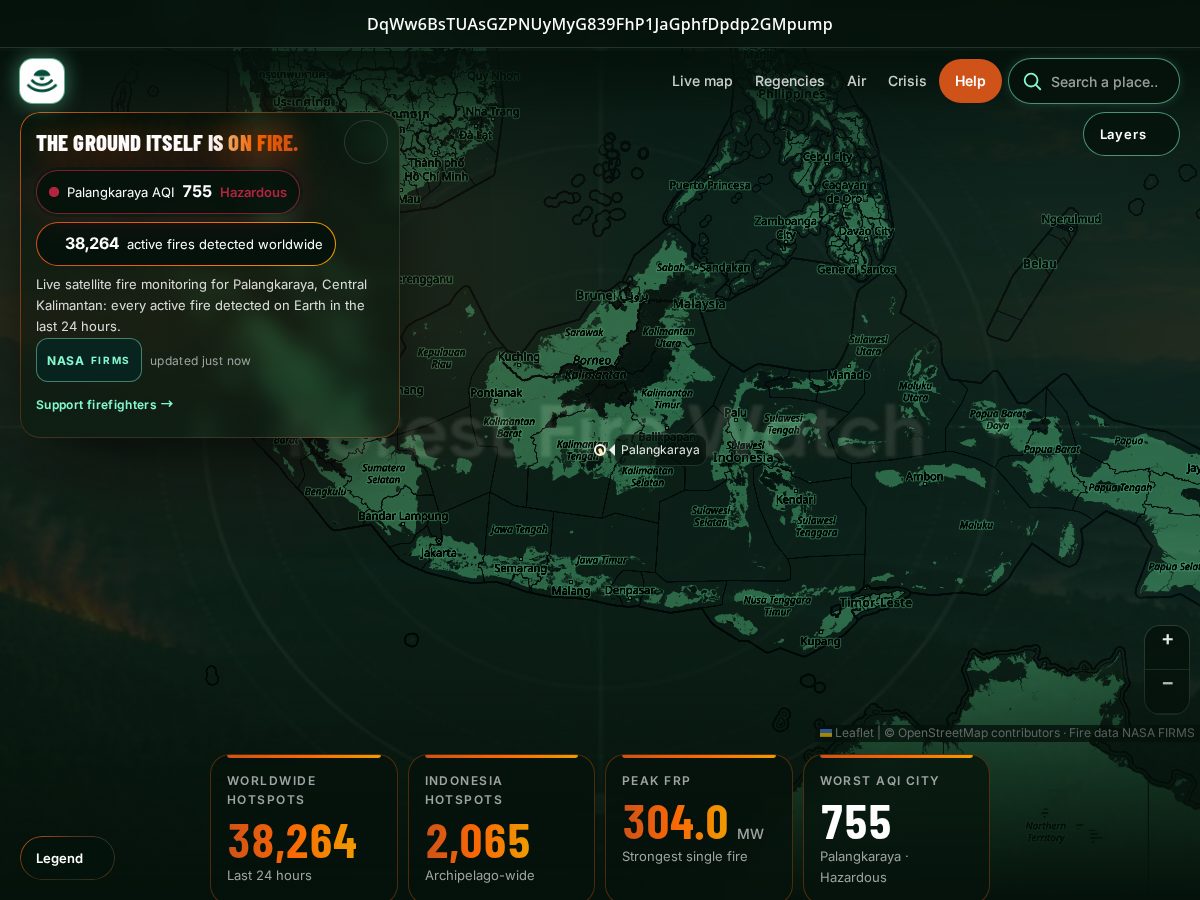The height and width of the screenshot is (900, 1200).
Task: Click the 'Manado' map label
Action: (848, 375)
